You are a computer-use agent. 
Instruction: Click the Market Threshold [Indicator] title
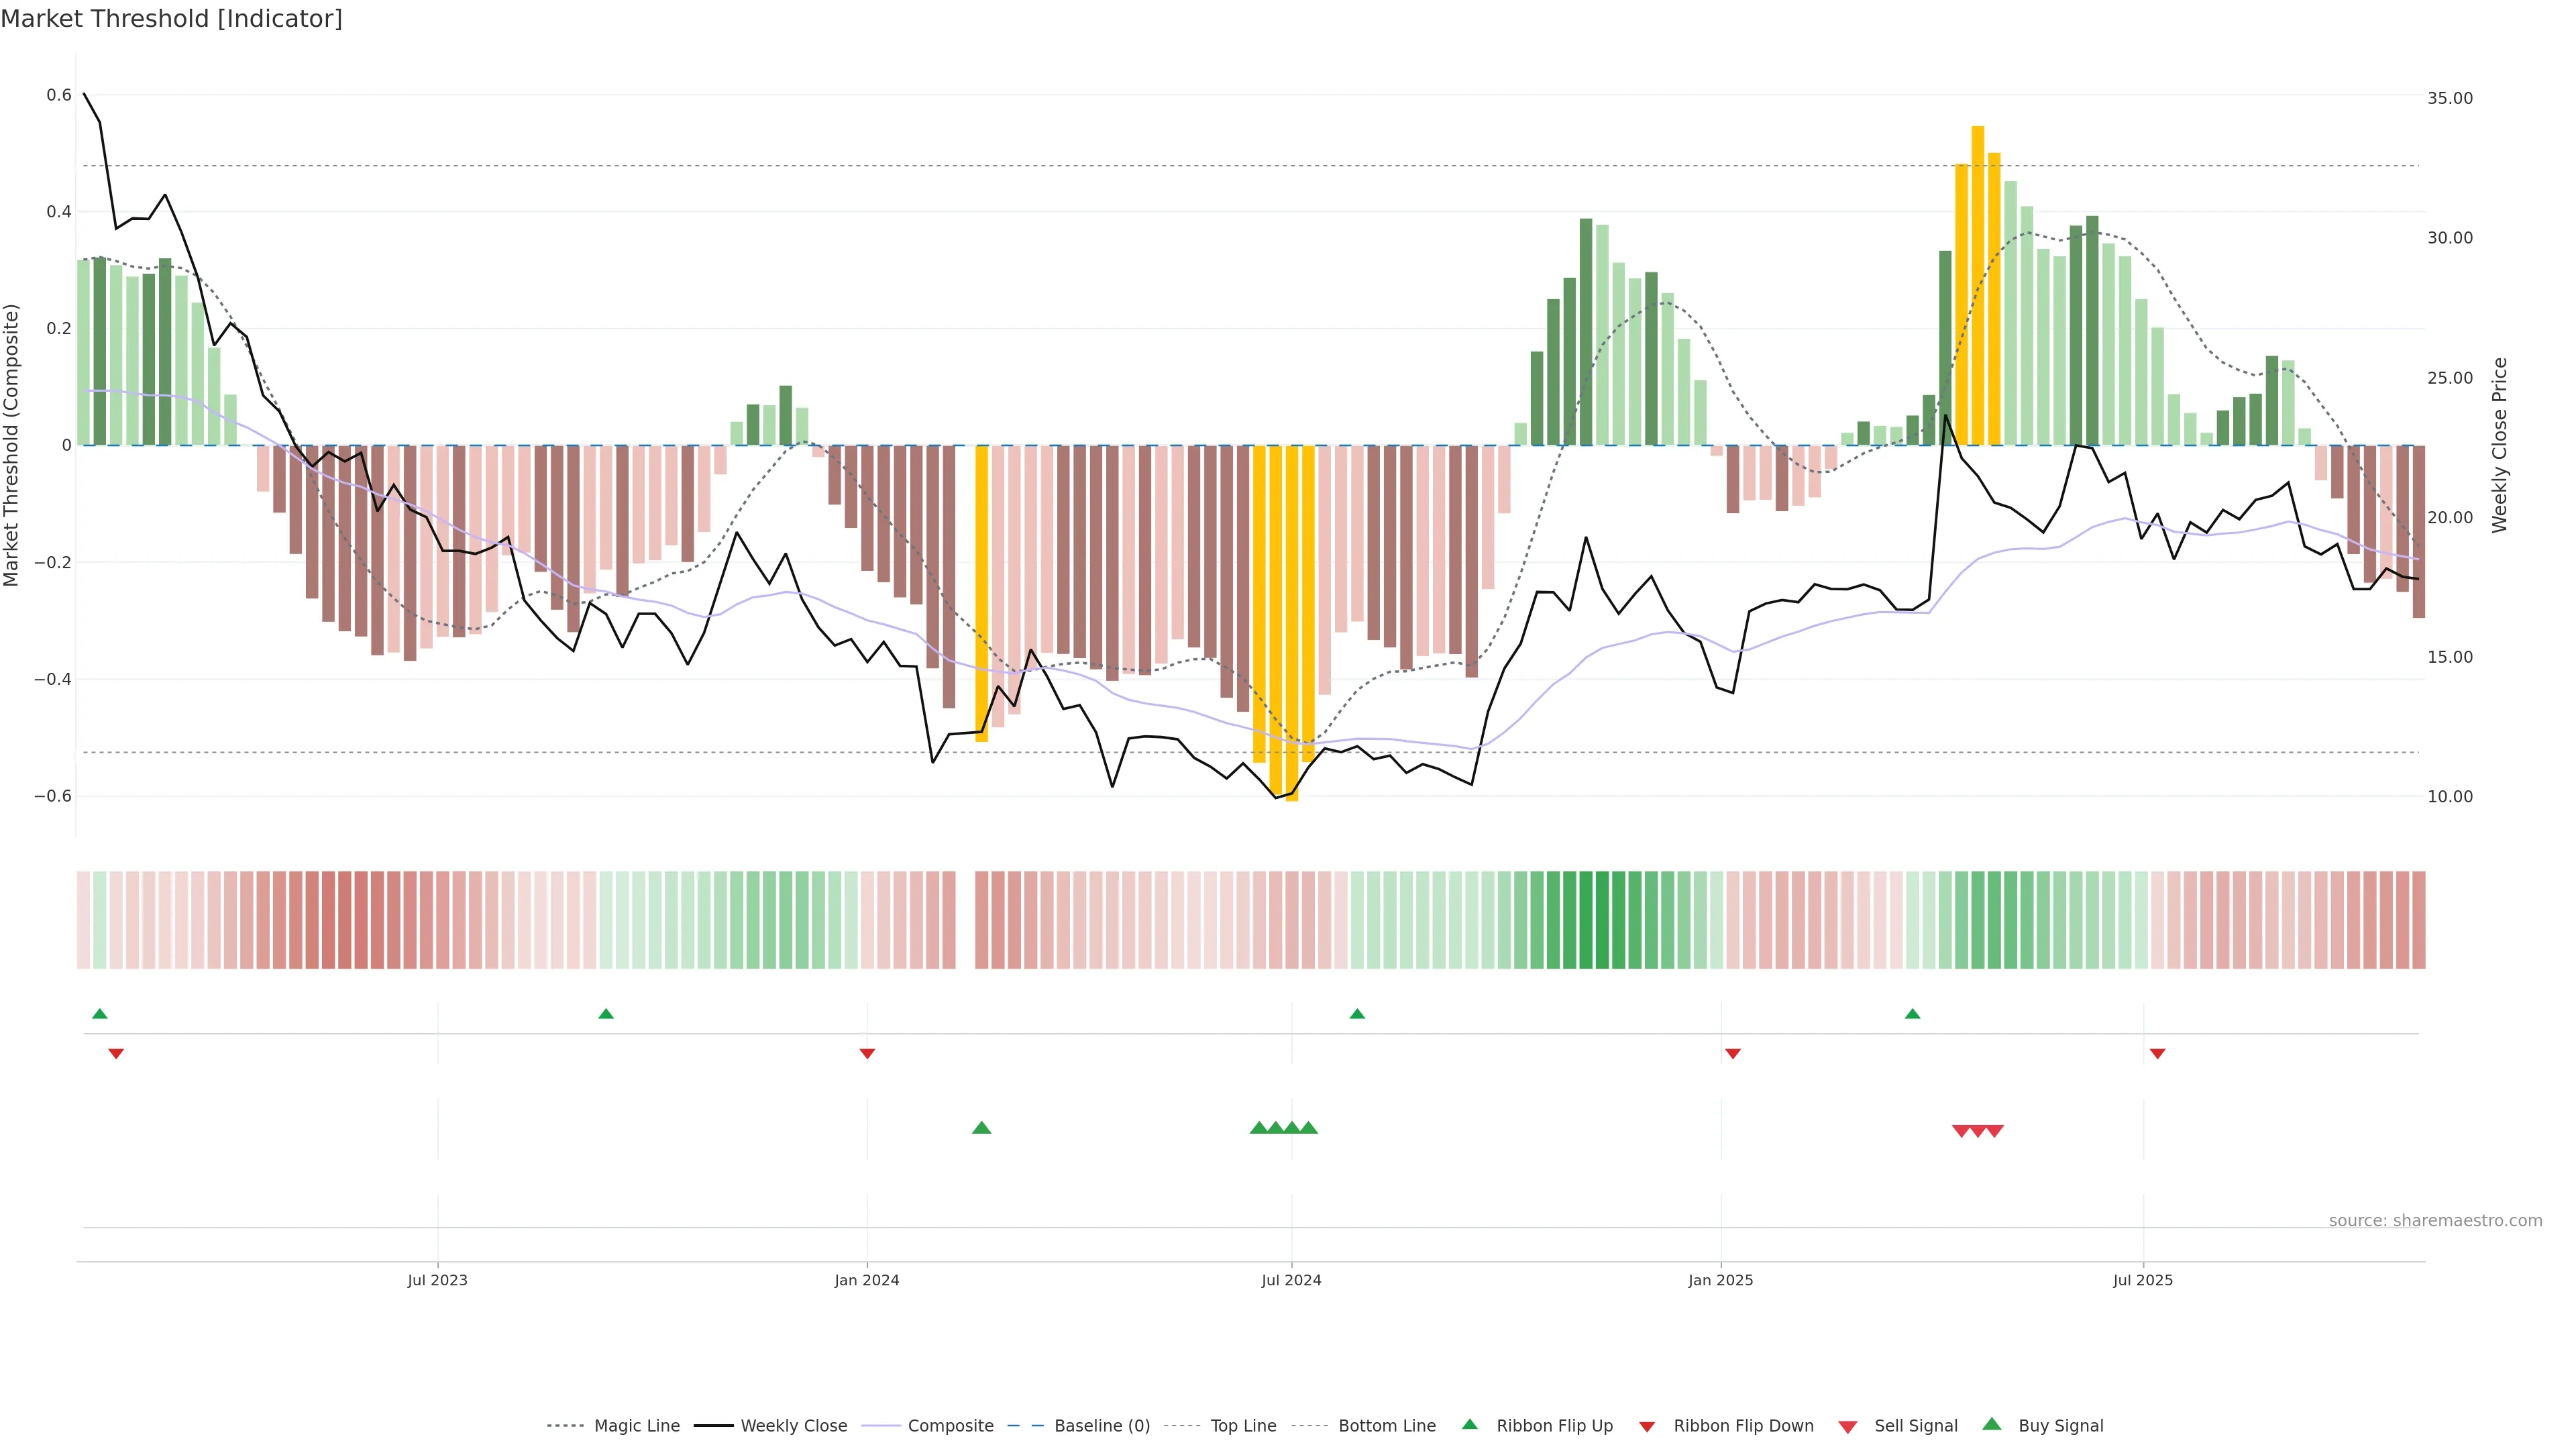click(x=171, y=19)
